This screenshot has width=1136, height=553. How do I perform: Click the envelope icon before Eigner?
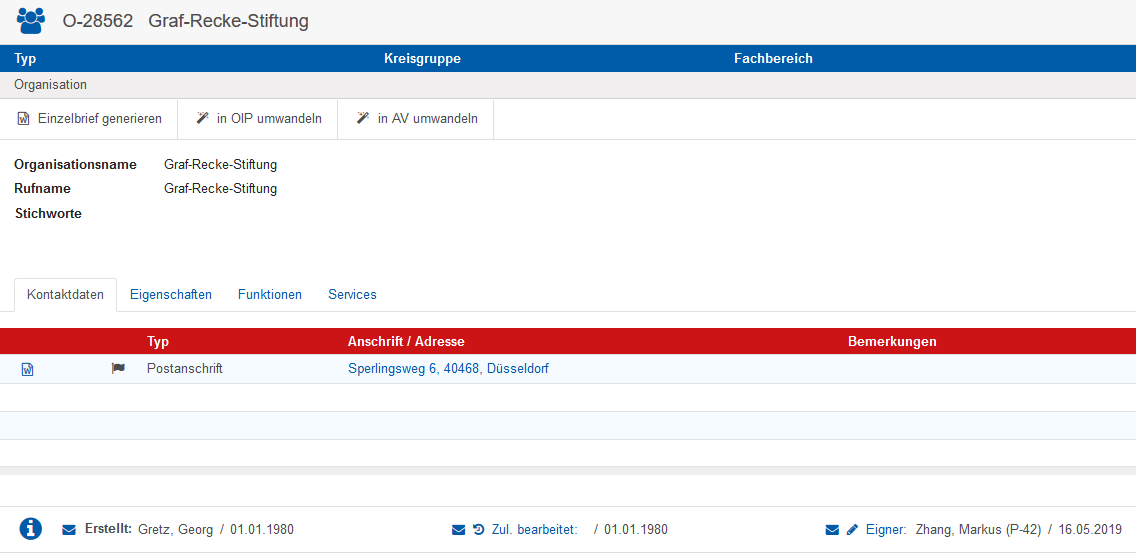click(x=833, y=530)
